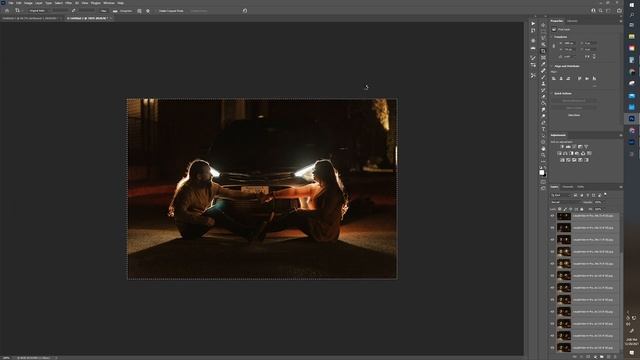Collapse the Quick Actions section
The image size is (640, 360).
click(x=551, y=93)
